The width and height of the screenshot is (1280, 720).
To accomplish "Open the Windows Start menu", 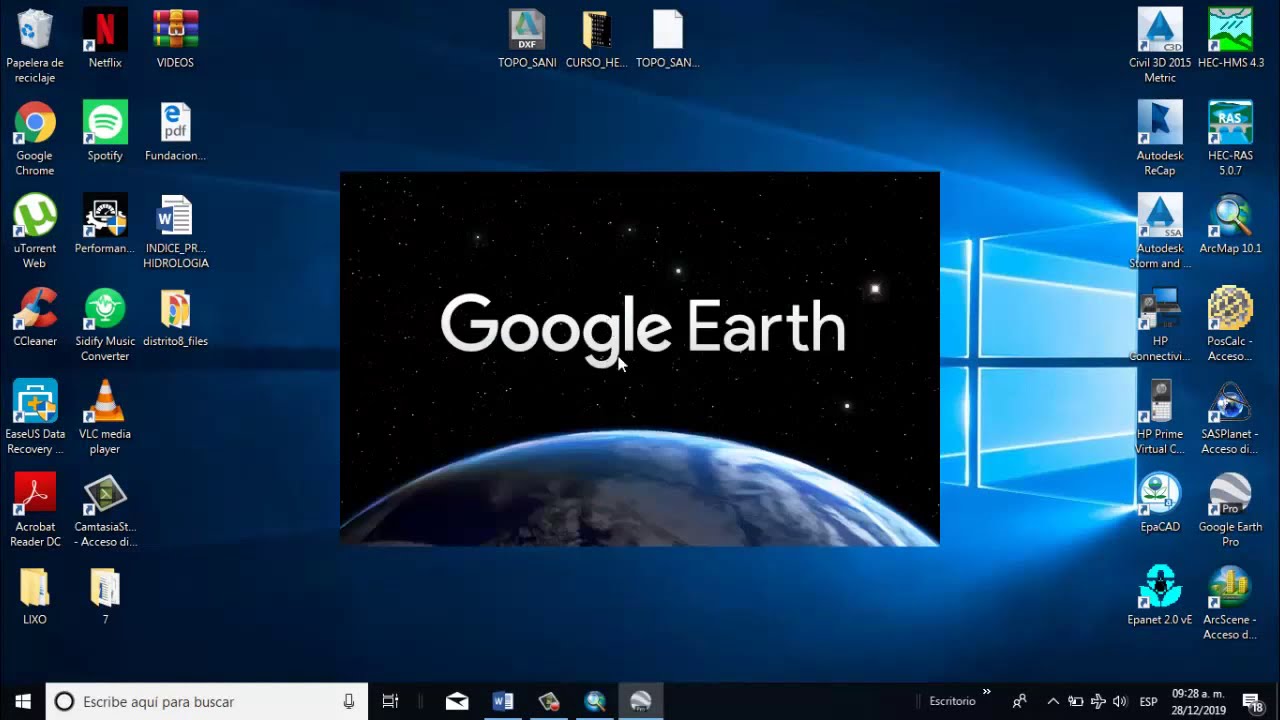I will click(x=23, y=701).
